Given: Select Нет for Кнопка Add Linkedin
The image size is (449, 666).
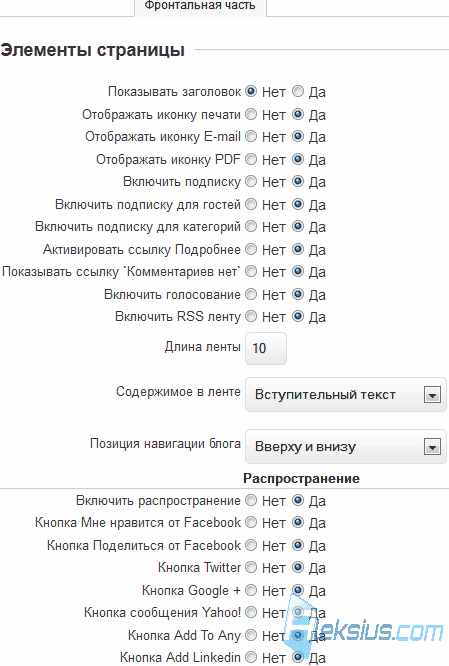Looking at the screenshot, I should tap(251, 657).
